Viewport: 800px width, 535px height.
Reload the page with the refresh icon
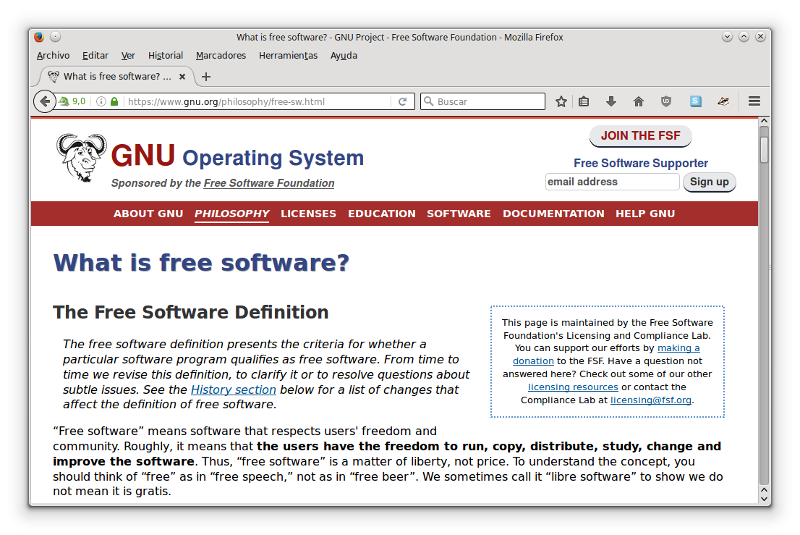[x=403, y=101]
